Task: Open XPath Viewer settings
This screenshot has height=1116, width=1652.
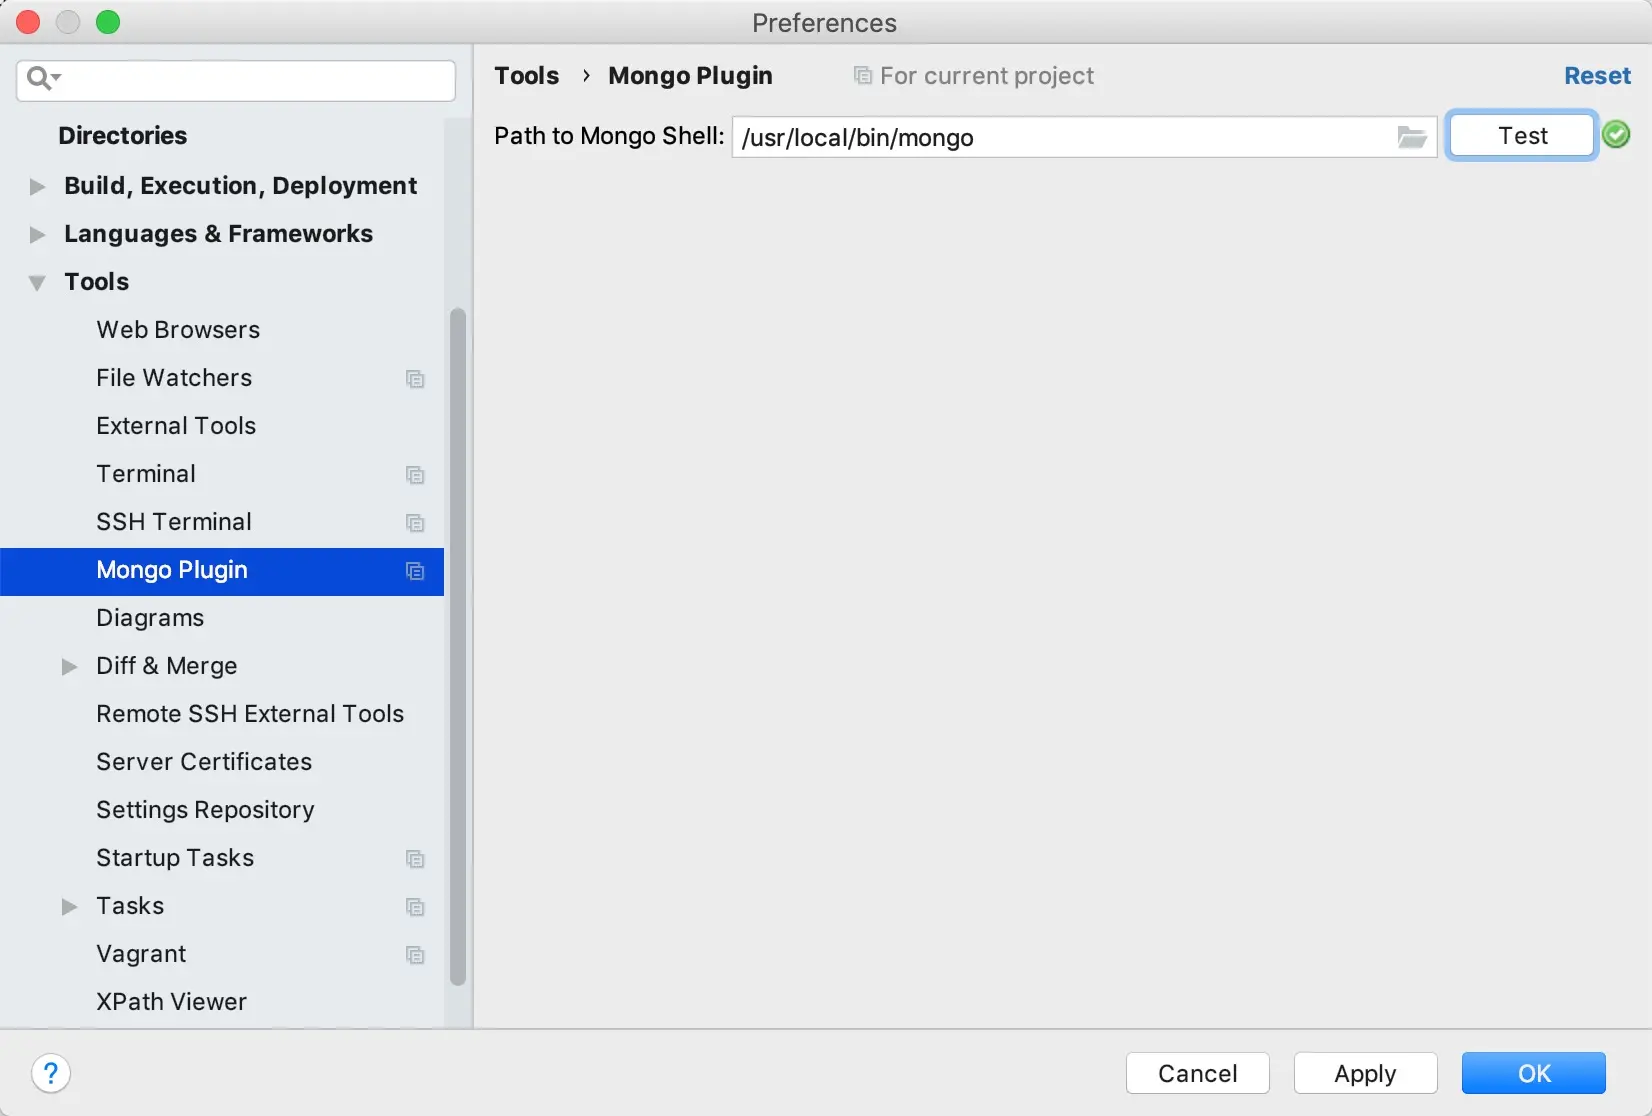Action: pos(171,1002)
